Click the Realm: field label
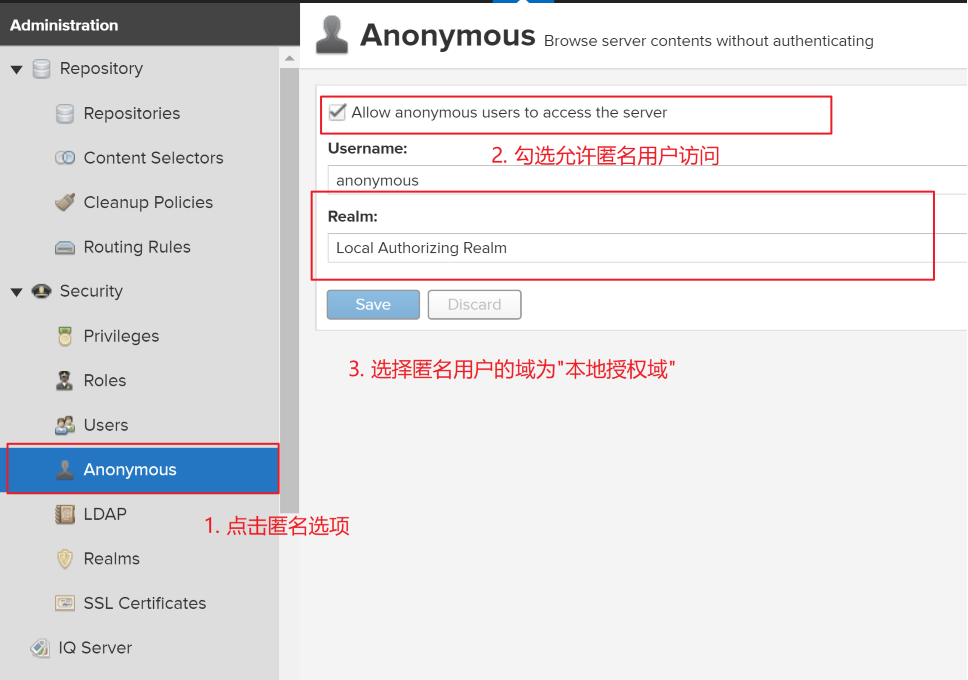 tap(353, 217)
